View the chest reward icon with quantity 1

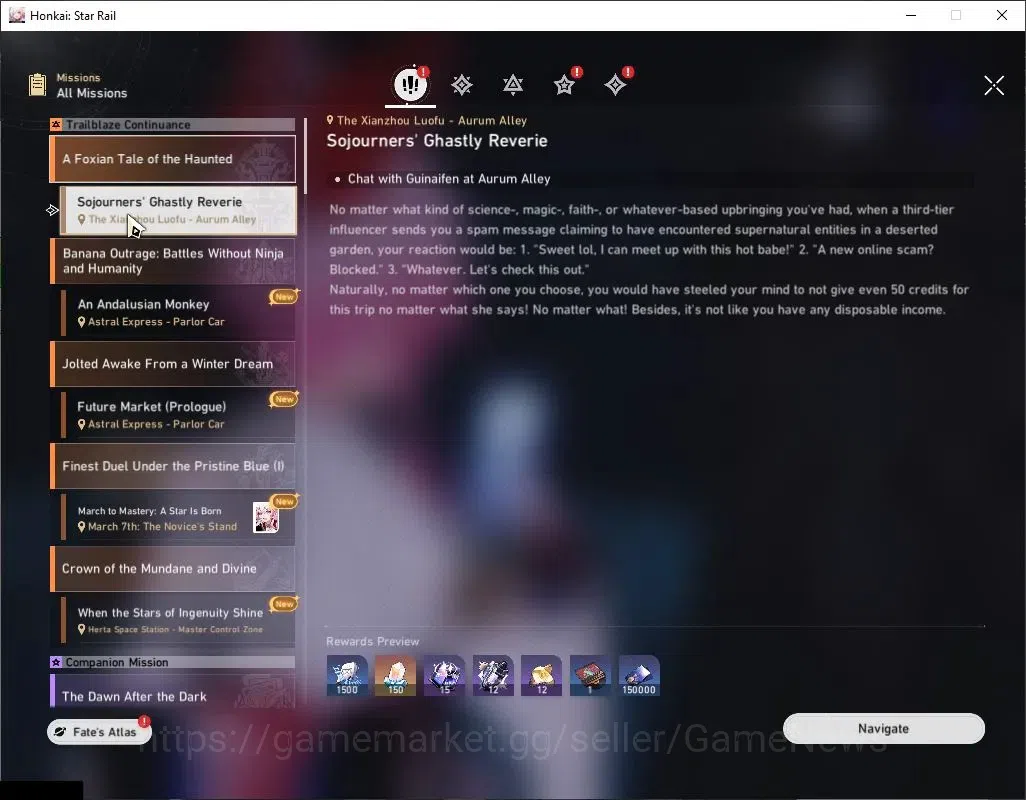click(590, 675)
